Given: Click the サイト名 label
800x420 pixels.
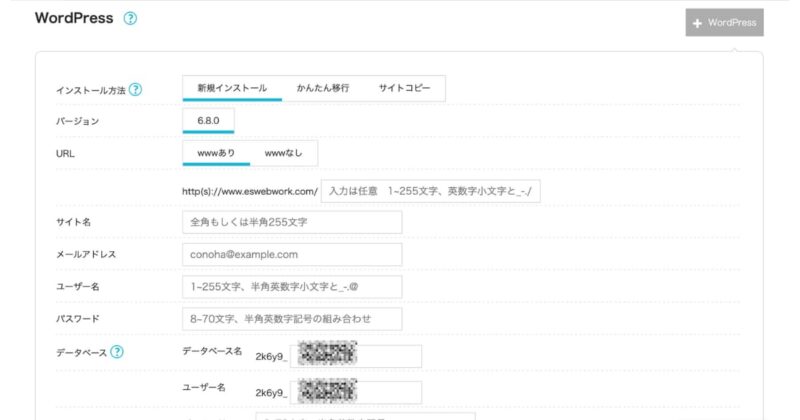Looking at the screenshot, I should [73, 222].
